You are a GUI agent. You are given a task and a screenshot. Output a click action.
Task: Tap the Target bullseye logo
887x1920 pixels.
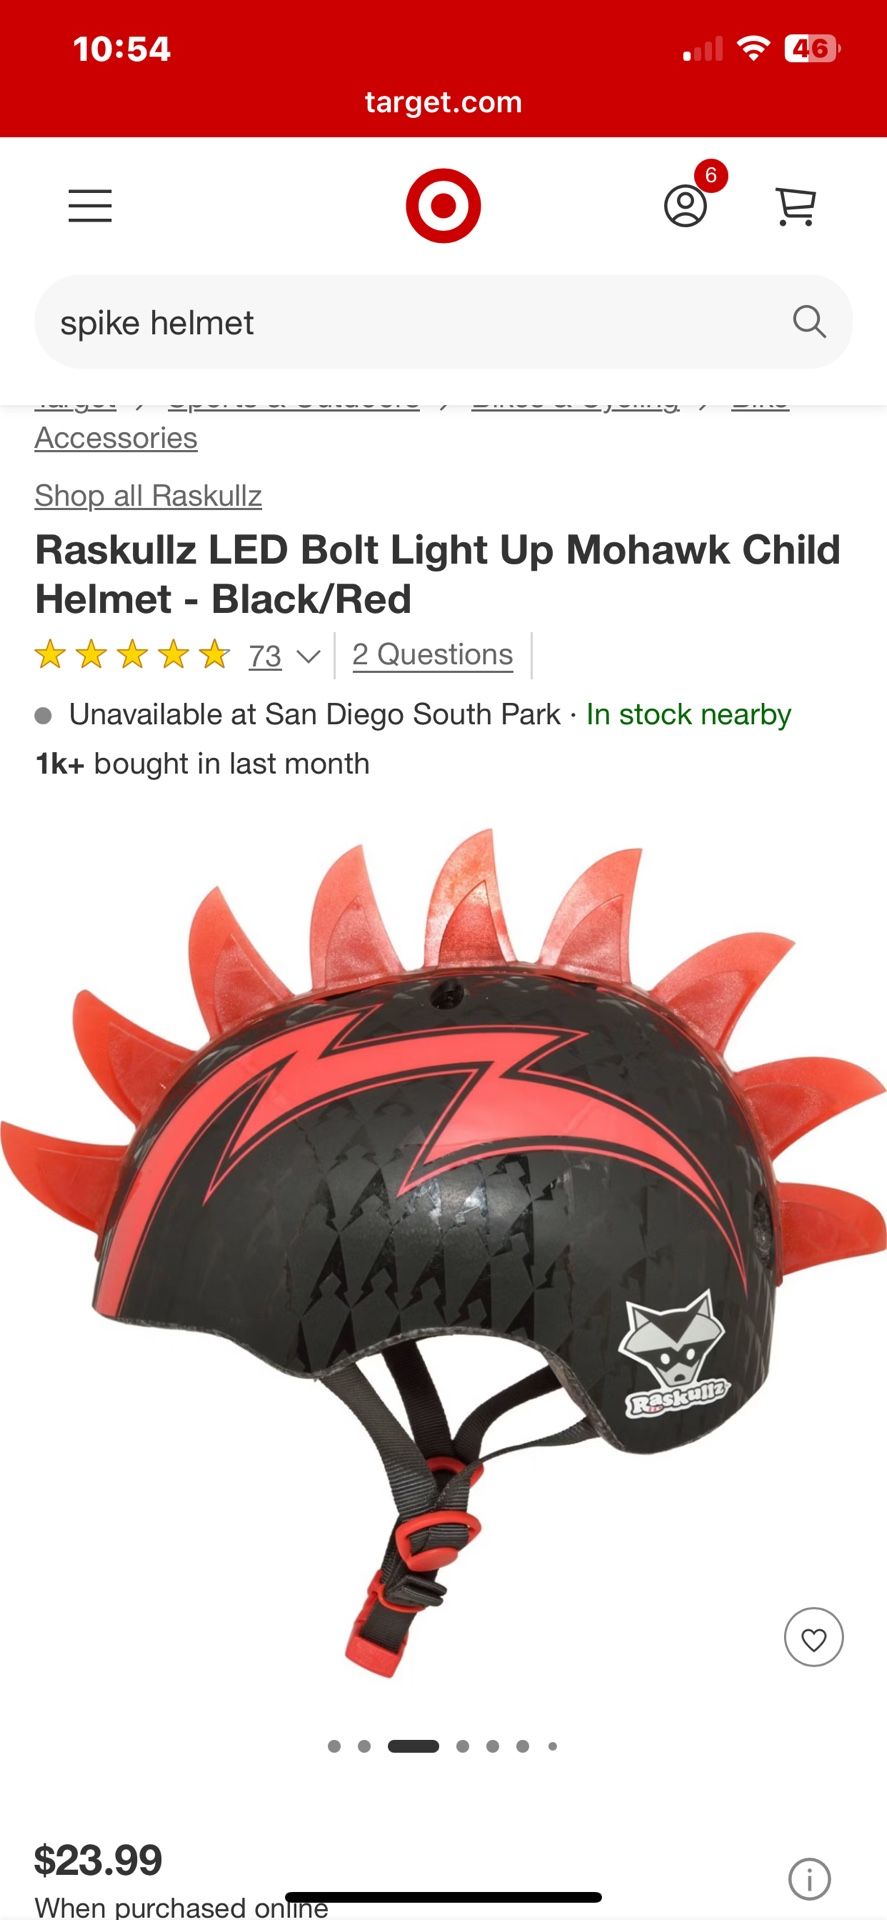(443, 206)
